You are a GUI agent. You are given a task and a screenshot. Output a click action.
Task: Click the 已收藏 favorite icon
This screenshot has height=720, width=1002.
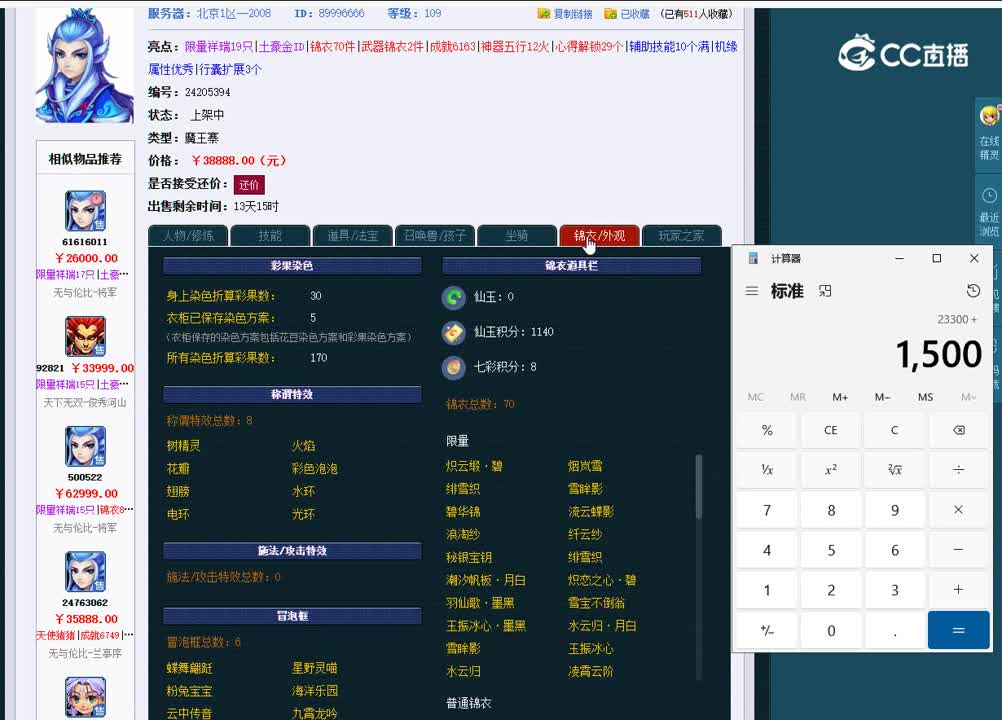(610, 13)
